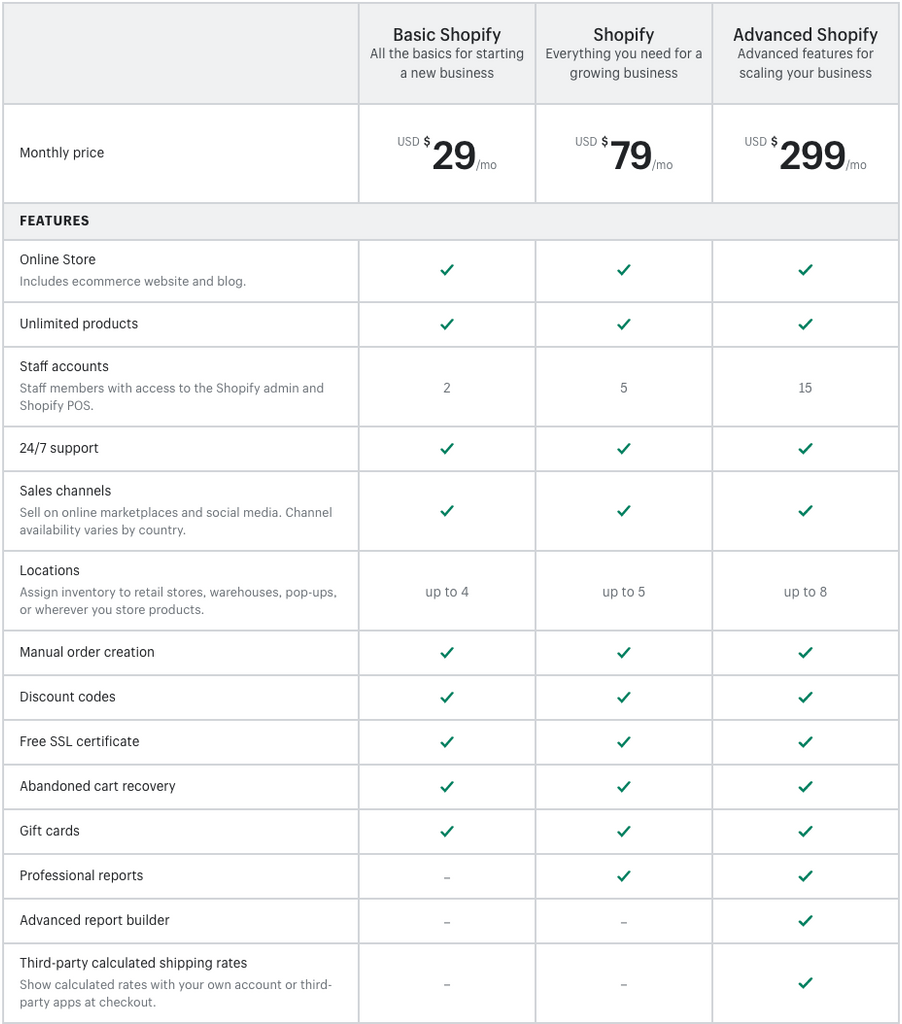Viewport: 902px width, 1024px height.
Task: Select the Basic Shopify plan header
Action: click(447, 35)
